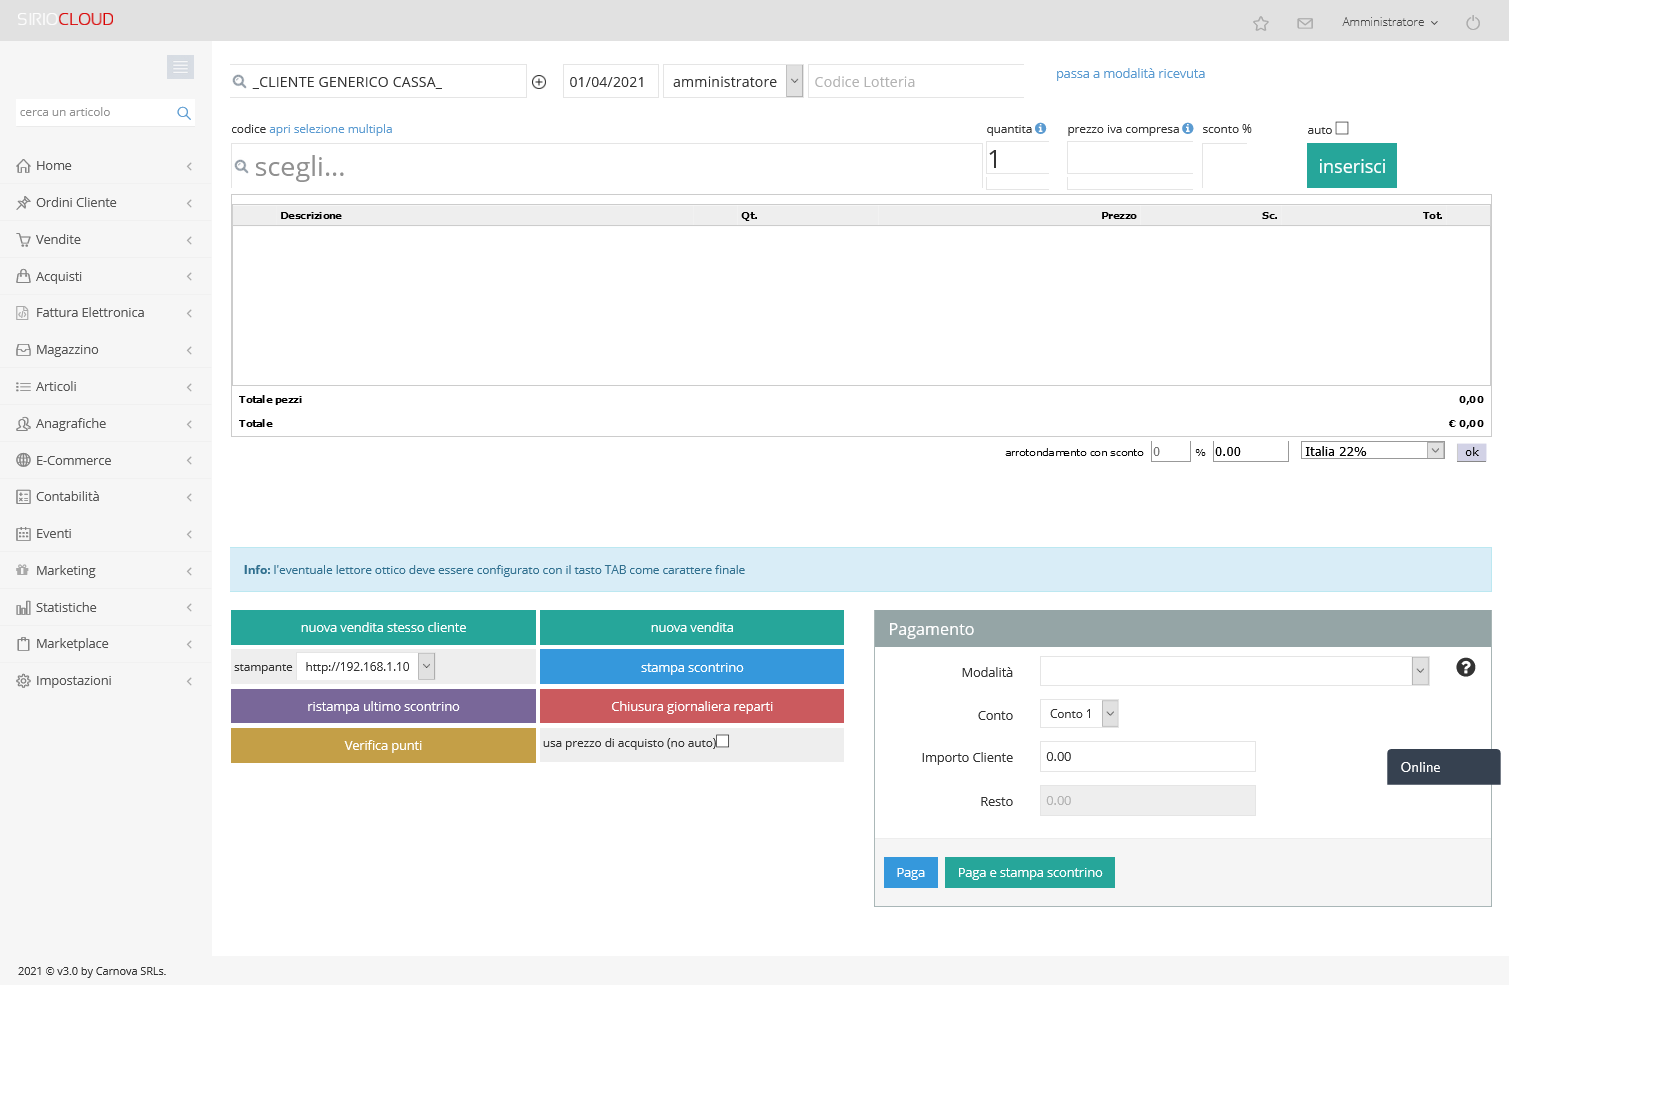Click the prezzo iva compresa info icon
1677x1095 pixels.
(x=1188, y=128)
